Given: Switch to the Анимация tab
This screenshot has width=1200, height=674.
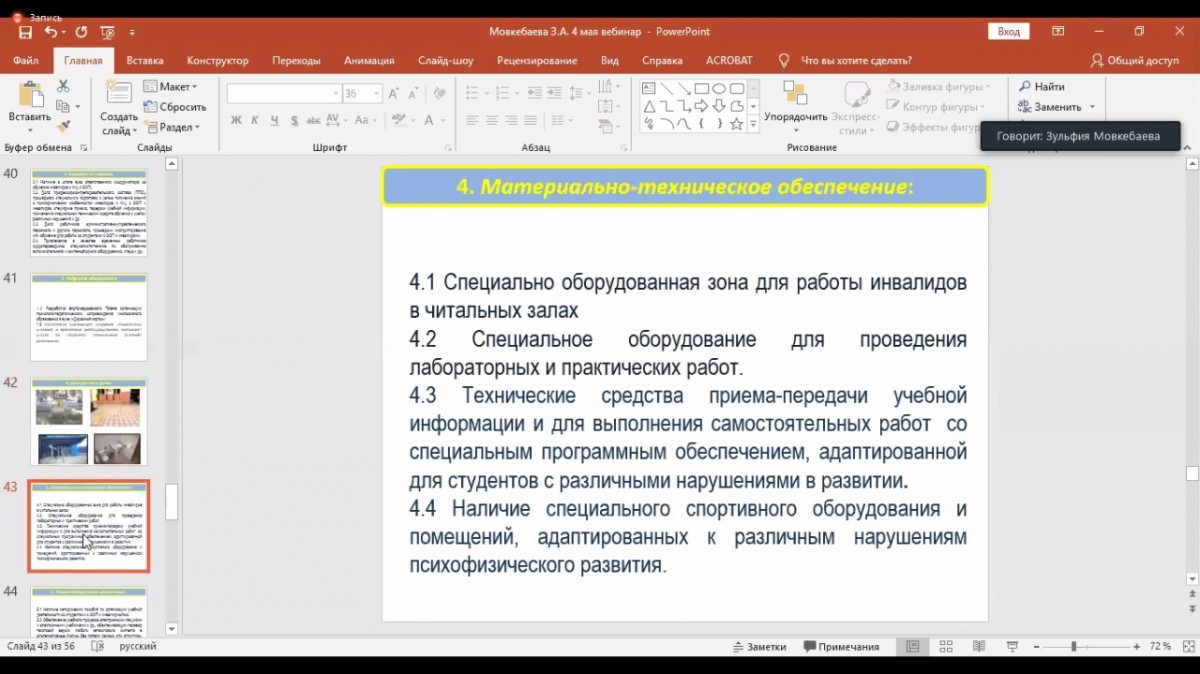Looking at the screenshot, I should click(x=369, y=60).
